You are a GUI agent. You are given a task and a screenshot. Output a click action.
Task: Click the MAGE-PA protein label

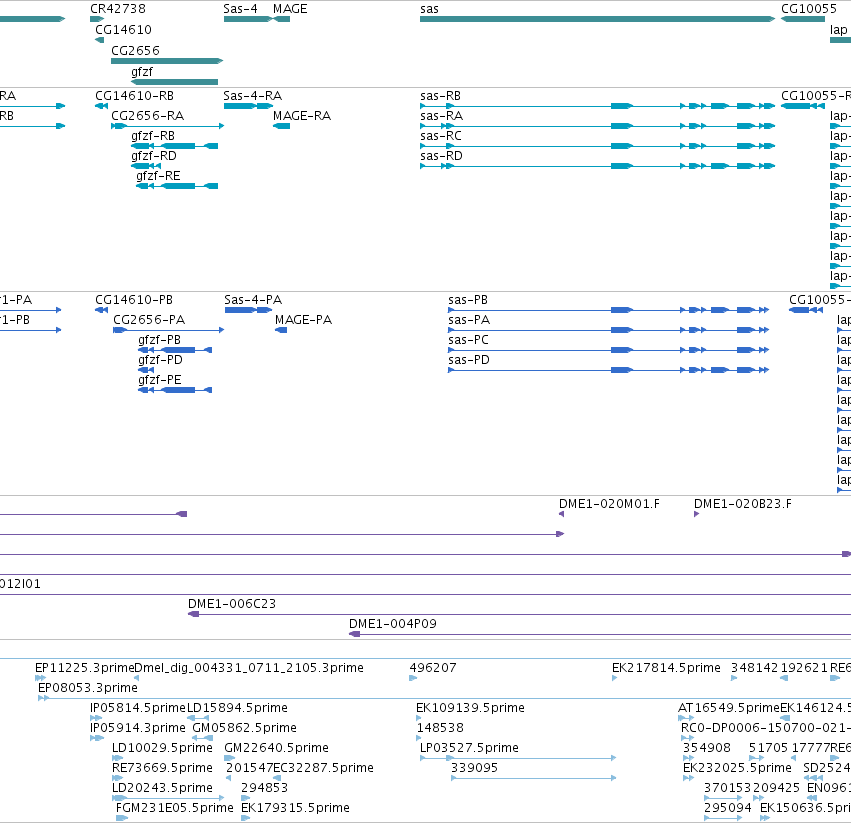(x=303, y=320)
